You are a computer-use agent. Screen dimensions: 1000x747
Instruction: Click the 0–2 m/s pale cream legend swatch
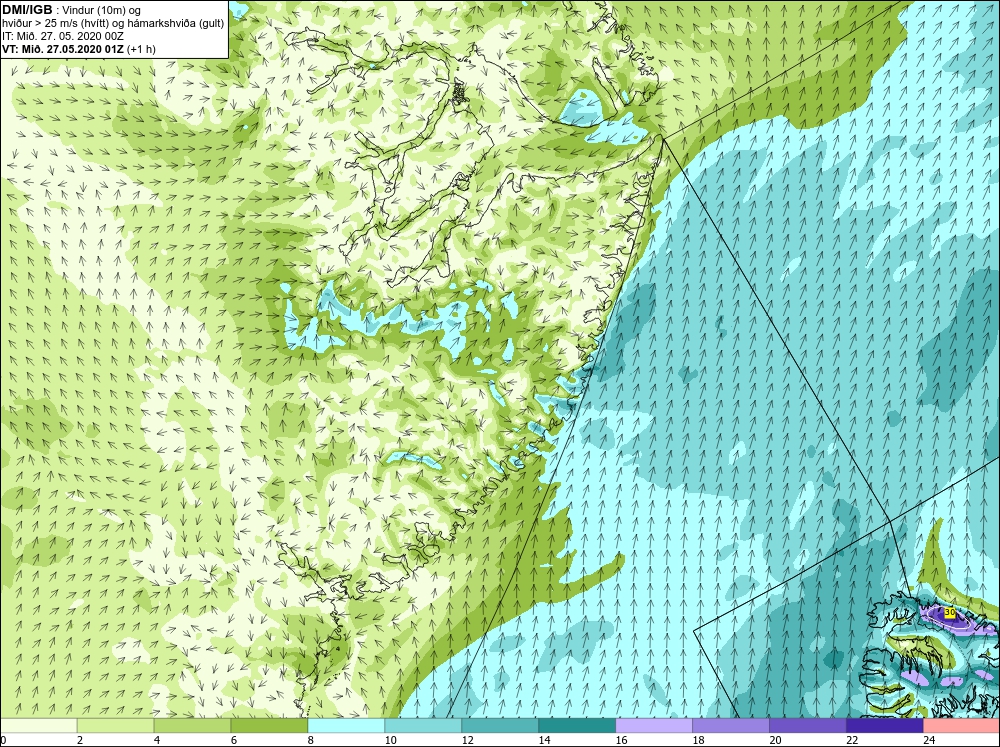[39, 725]
